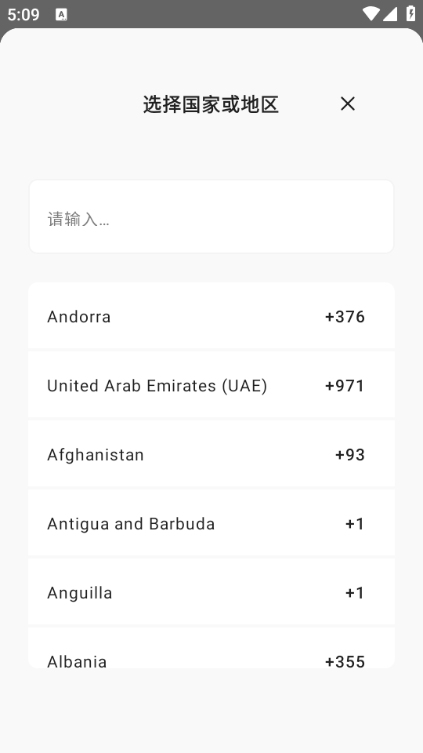
Task: Focus the 请输入 search field
Action: coord(211,217)
